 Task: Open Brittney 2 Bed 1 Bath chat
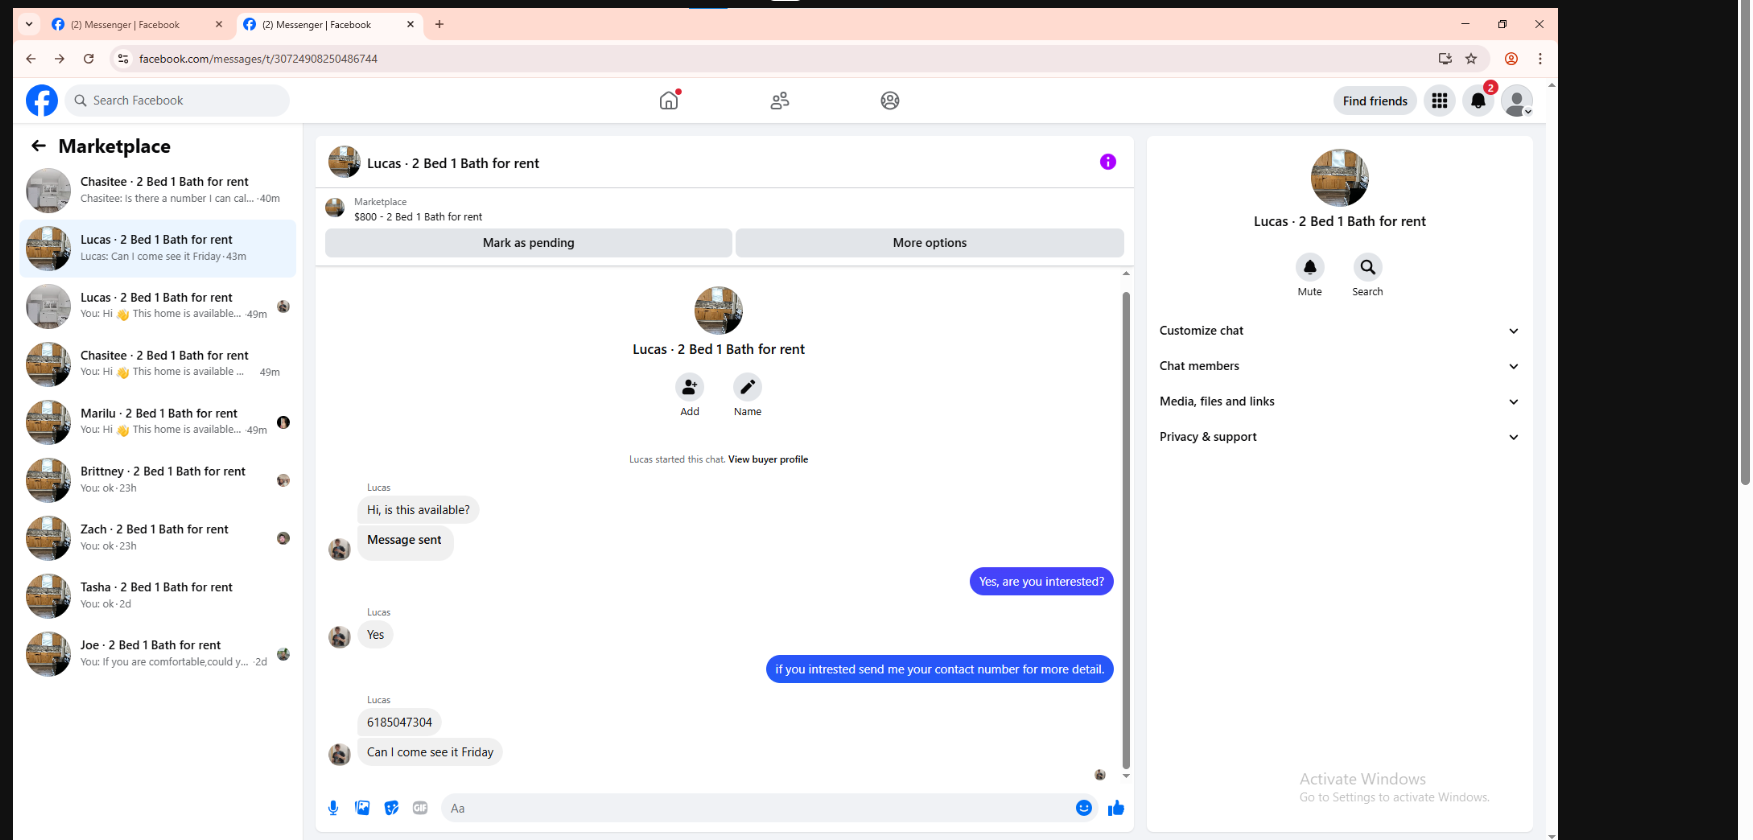click(158, 480)
